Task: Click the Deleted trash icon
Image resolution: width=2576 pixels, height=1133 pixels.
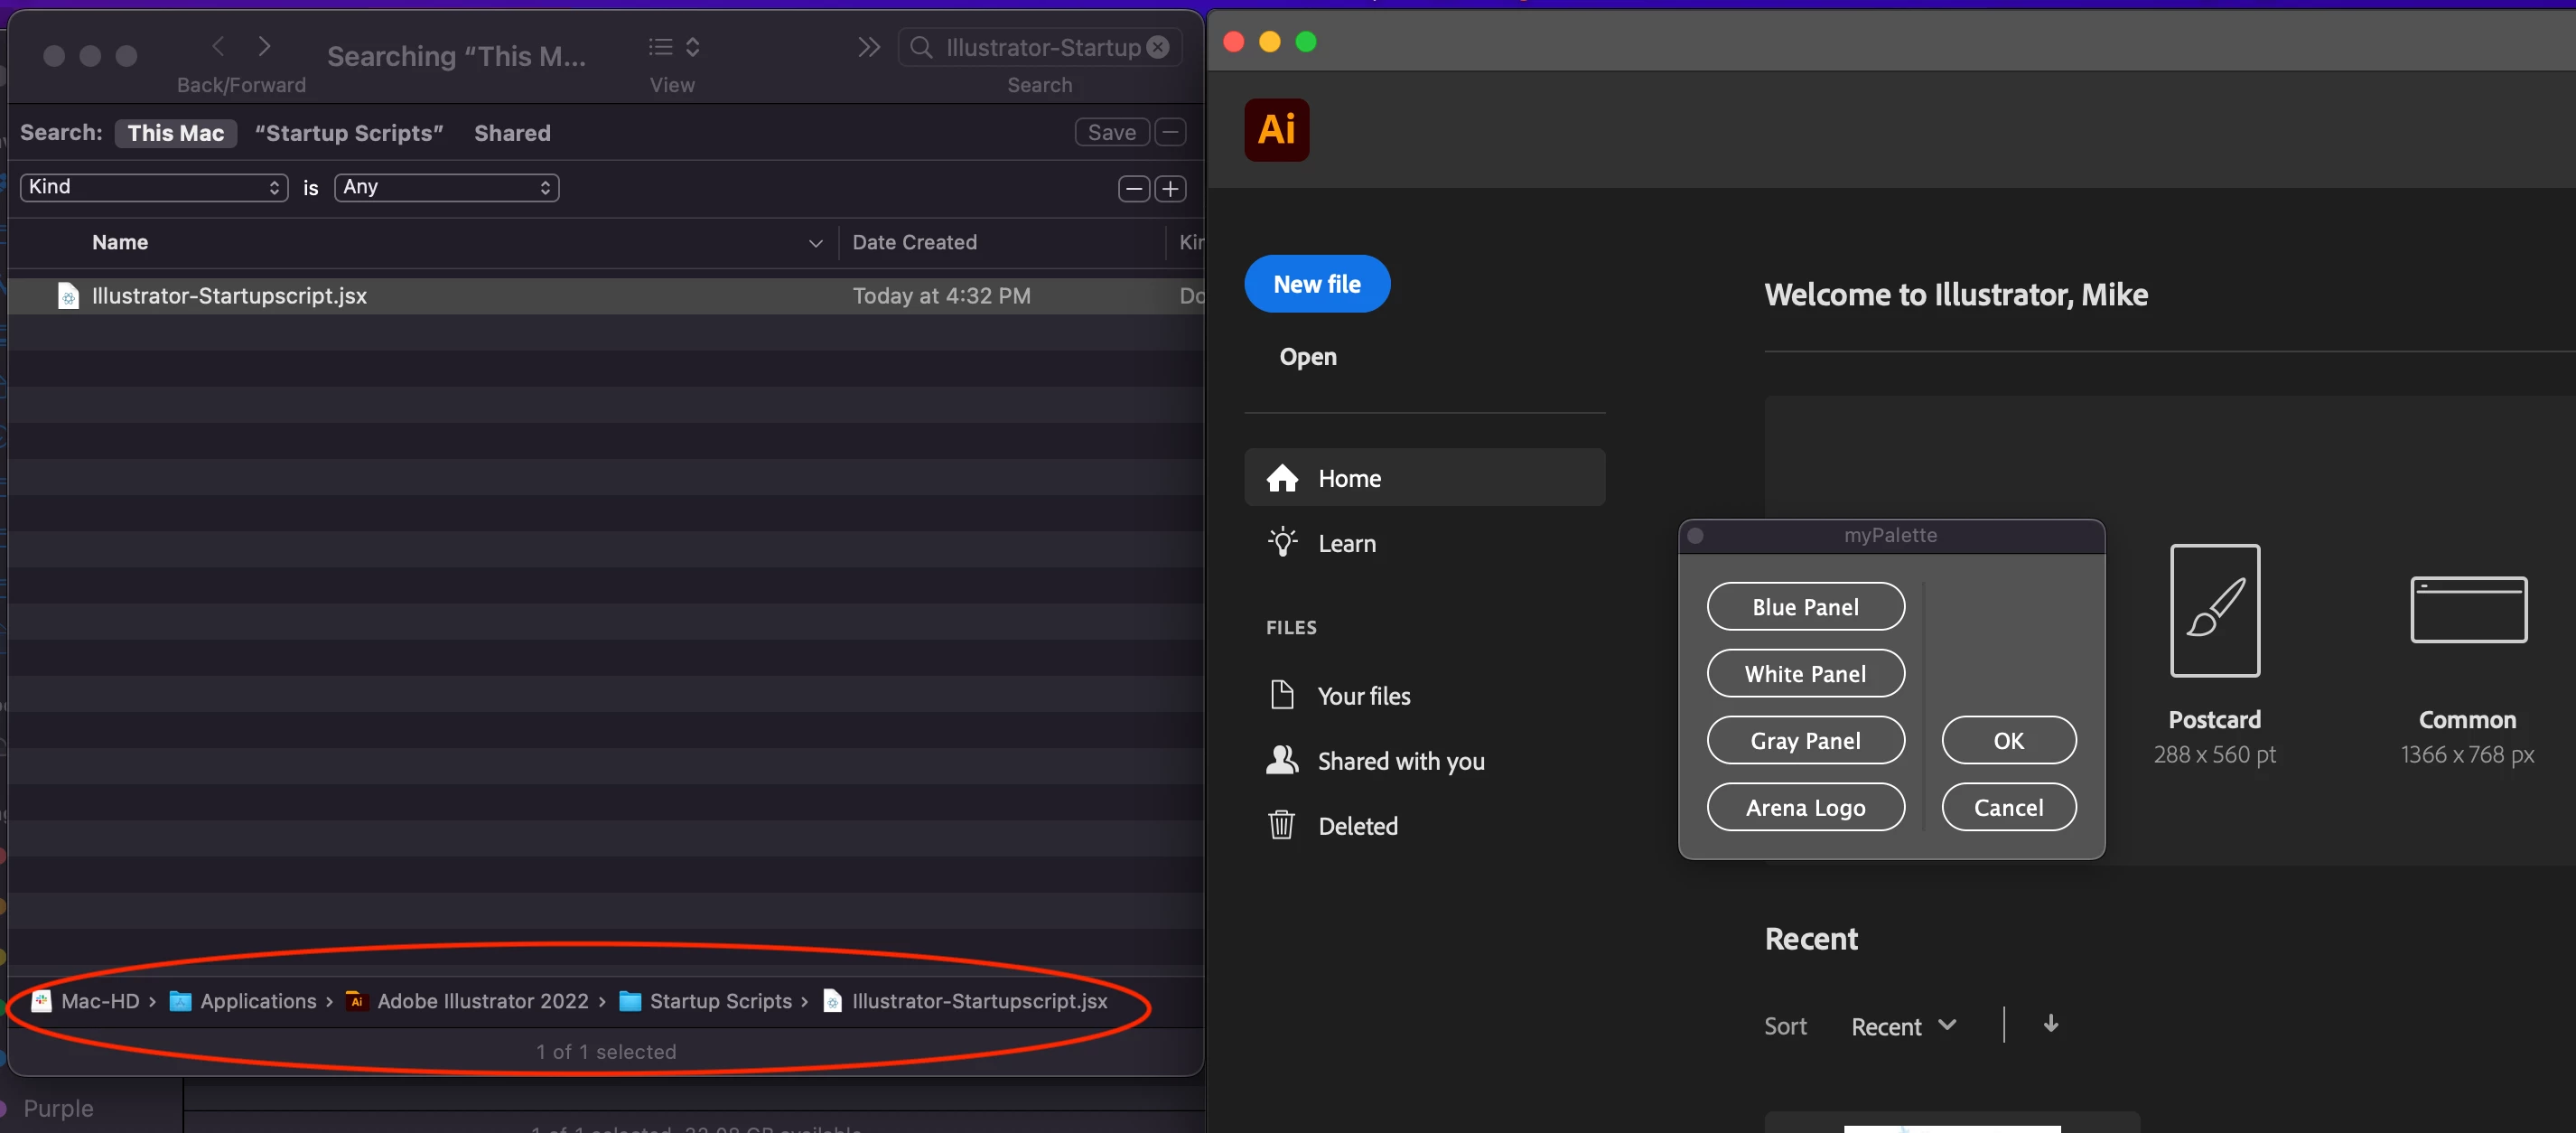Action: coord(1281,825)
